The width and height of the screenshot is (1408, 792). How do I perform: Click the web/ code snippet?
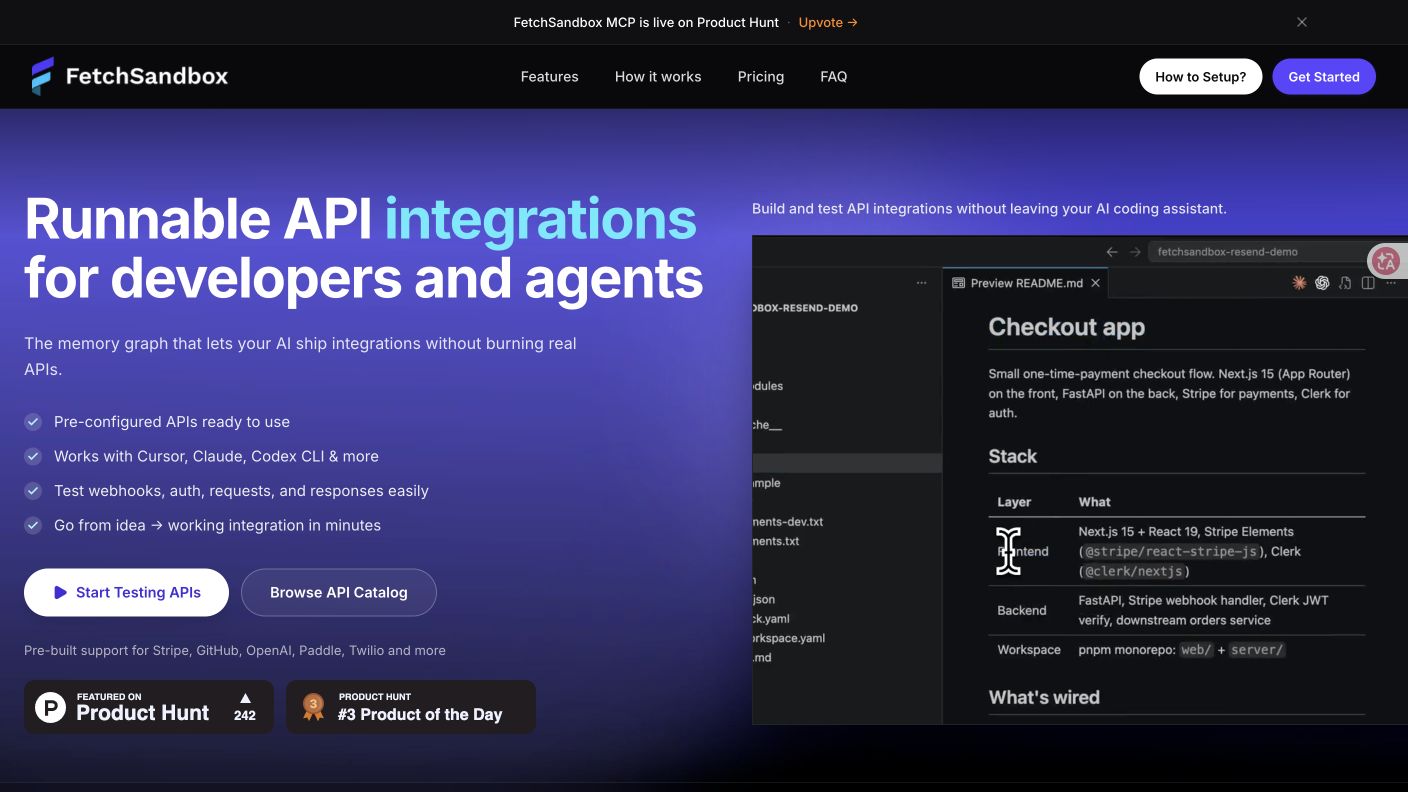[1196, 650]
